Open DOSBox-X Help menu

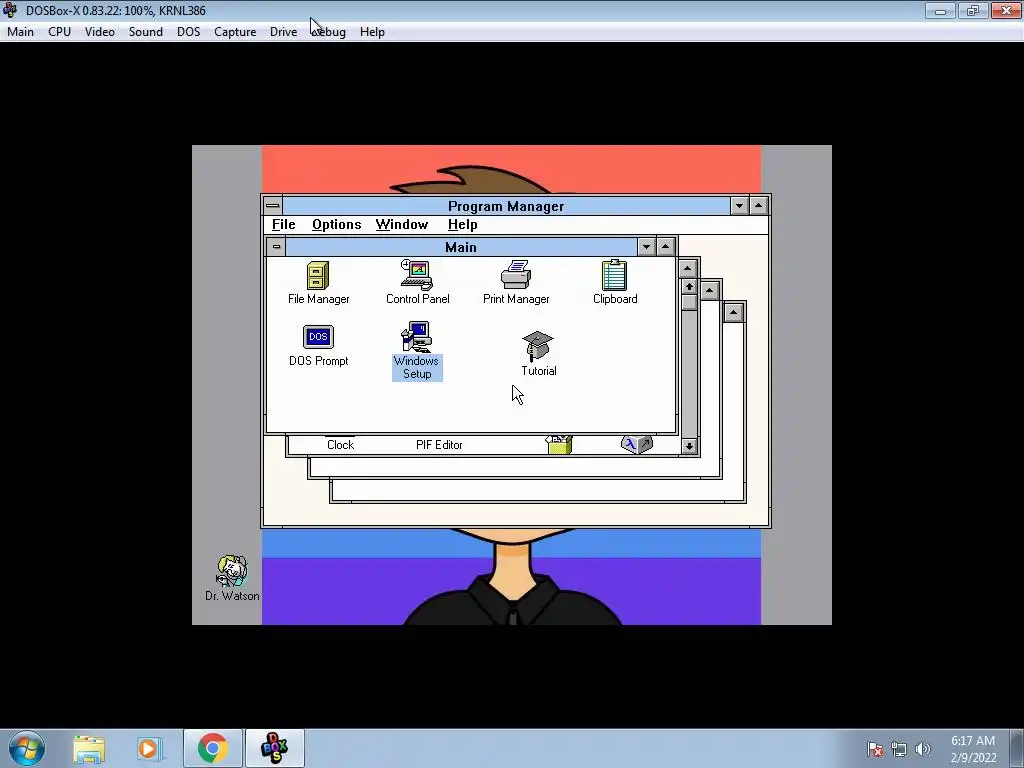[372, 32]
